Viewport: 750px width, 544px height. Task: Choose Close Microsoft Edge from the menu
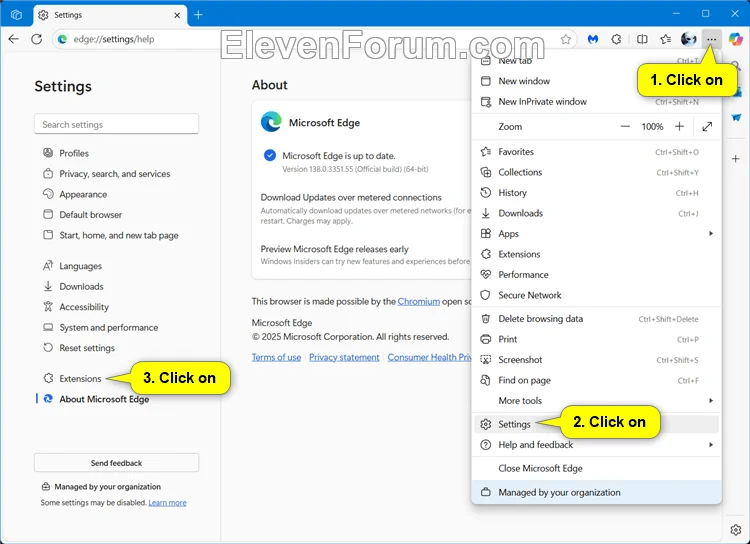(x=596, y=468)
